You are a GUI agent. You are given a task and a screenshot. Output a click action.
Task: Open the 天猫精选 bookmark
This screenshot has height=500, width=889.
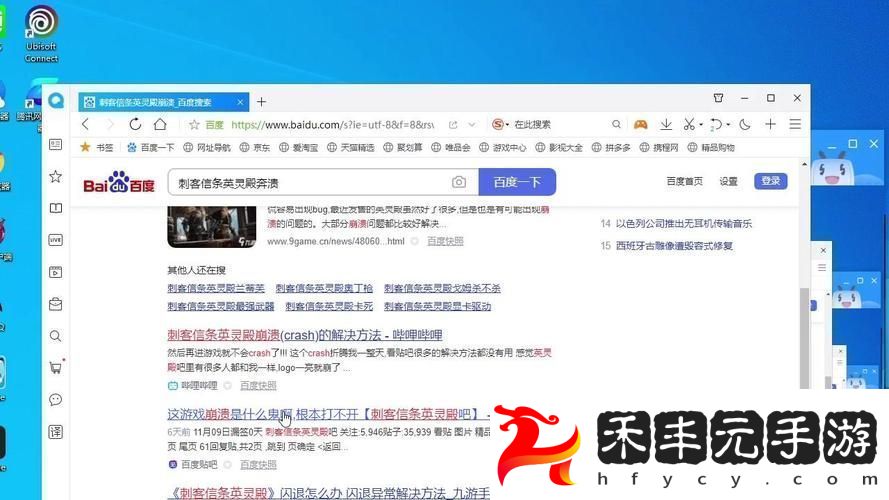pos(350,147)
